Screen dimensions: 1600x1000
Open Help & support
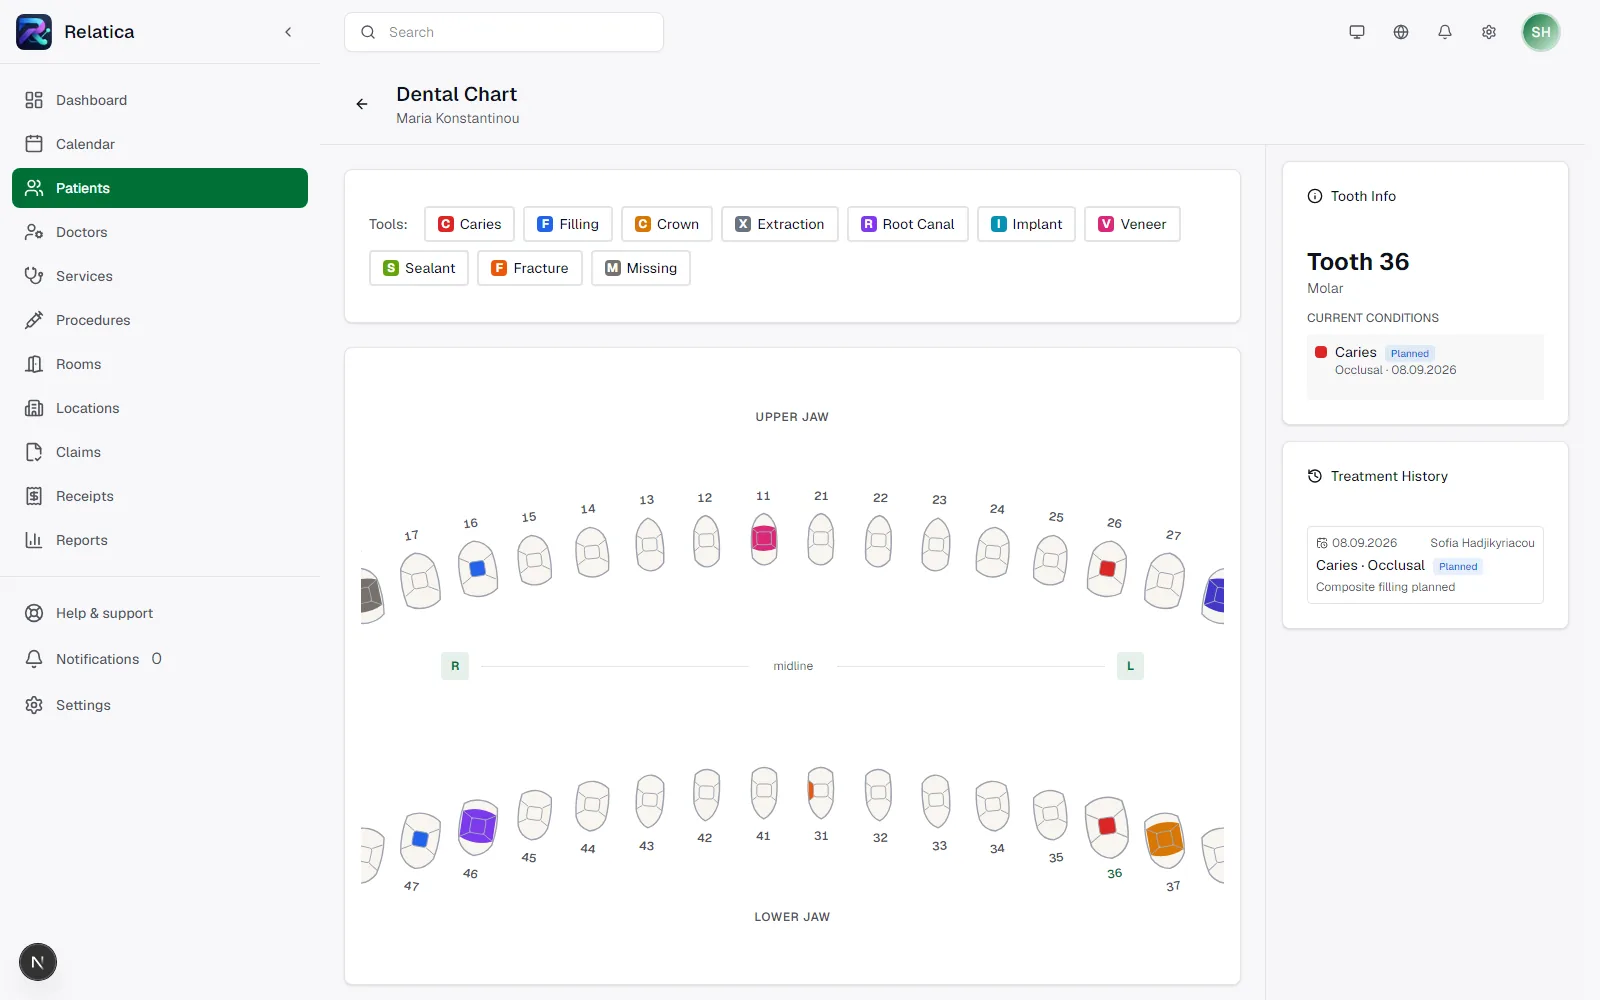(x=160, y=613)
